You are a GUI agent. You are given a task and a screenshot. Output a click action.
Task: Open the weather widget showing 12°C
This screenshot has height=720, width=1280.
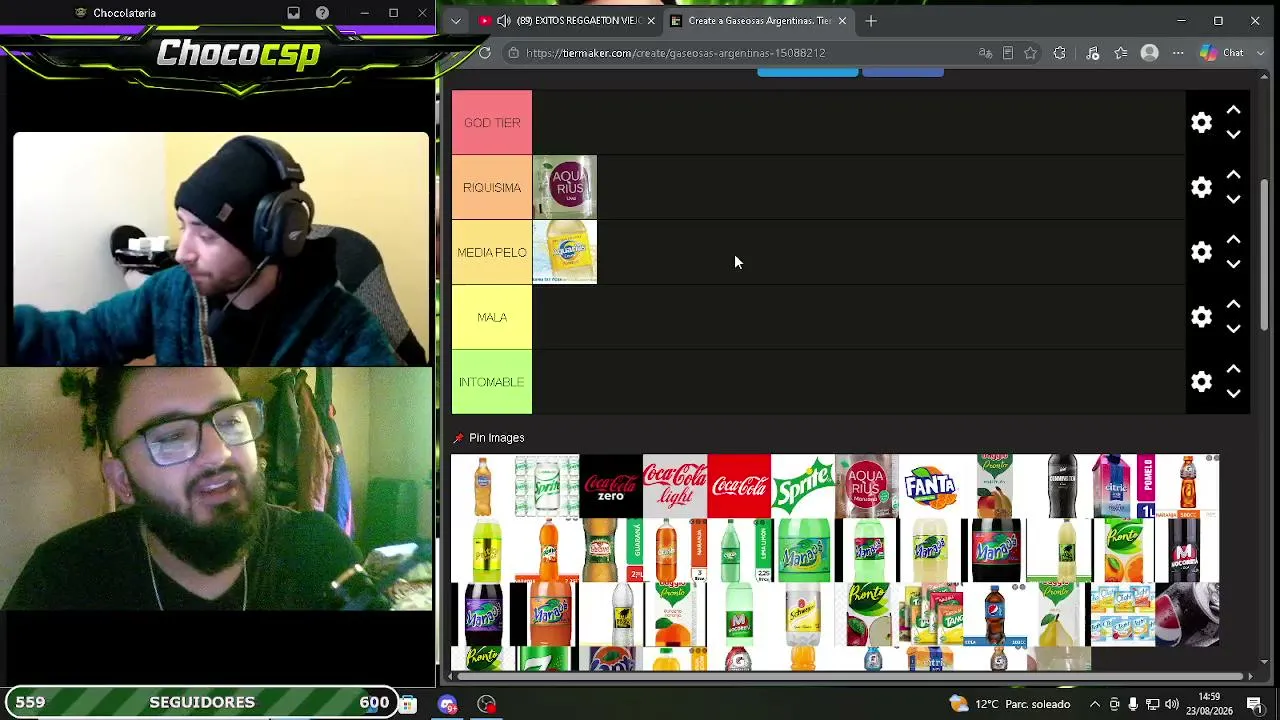tap(1010, 704)
